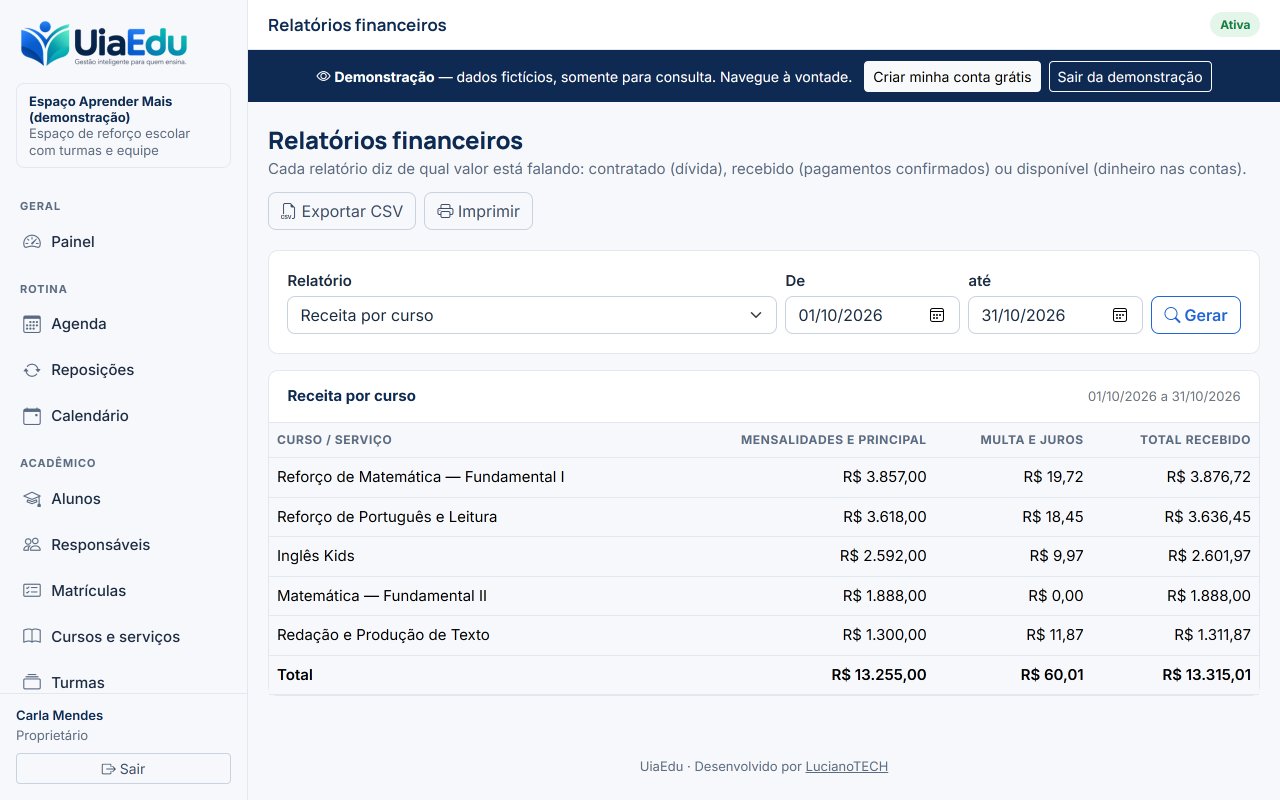Generate the report with Gerar
The height and width of the screenshot is (800, 1280).
[x=1196, y=315]
